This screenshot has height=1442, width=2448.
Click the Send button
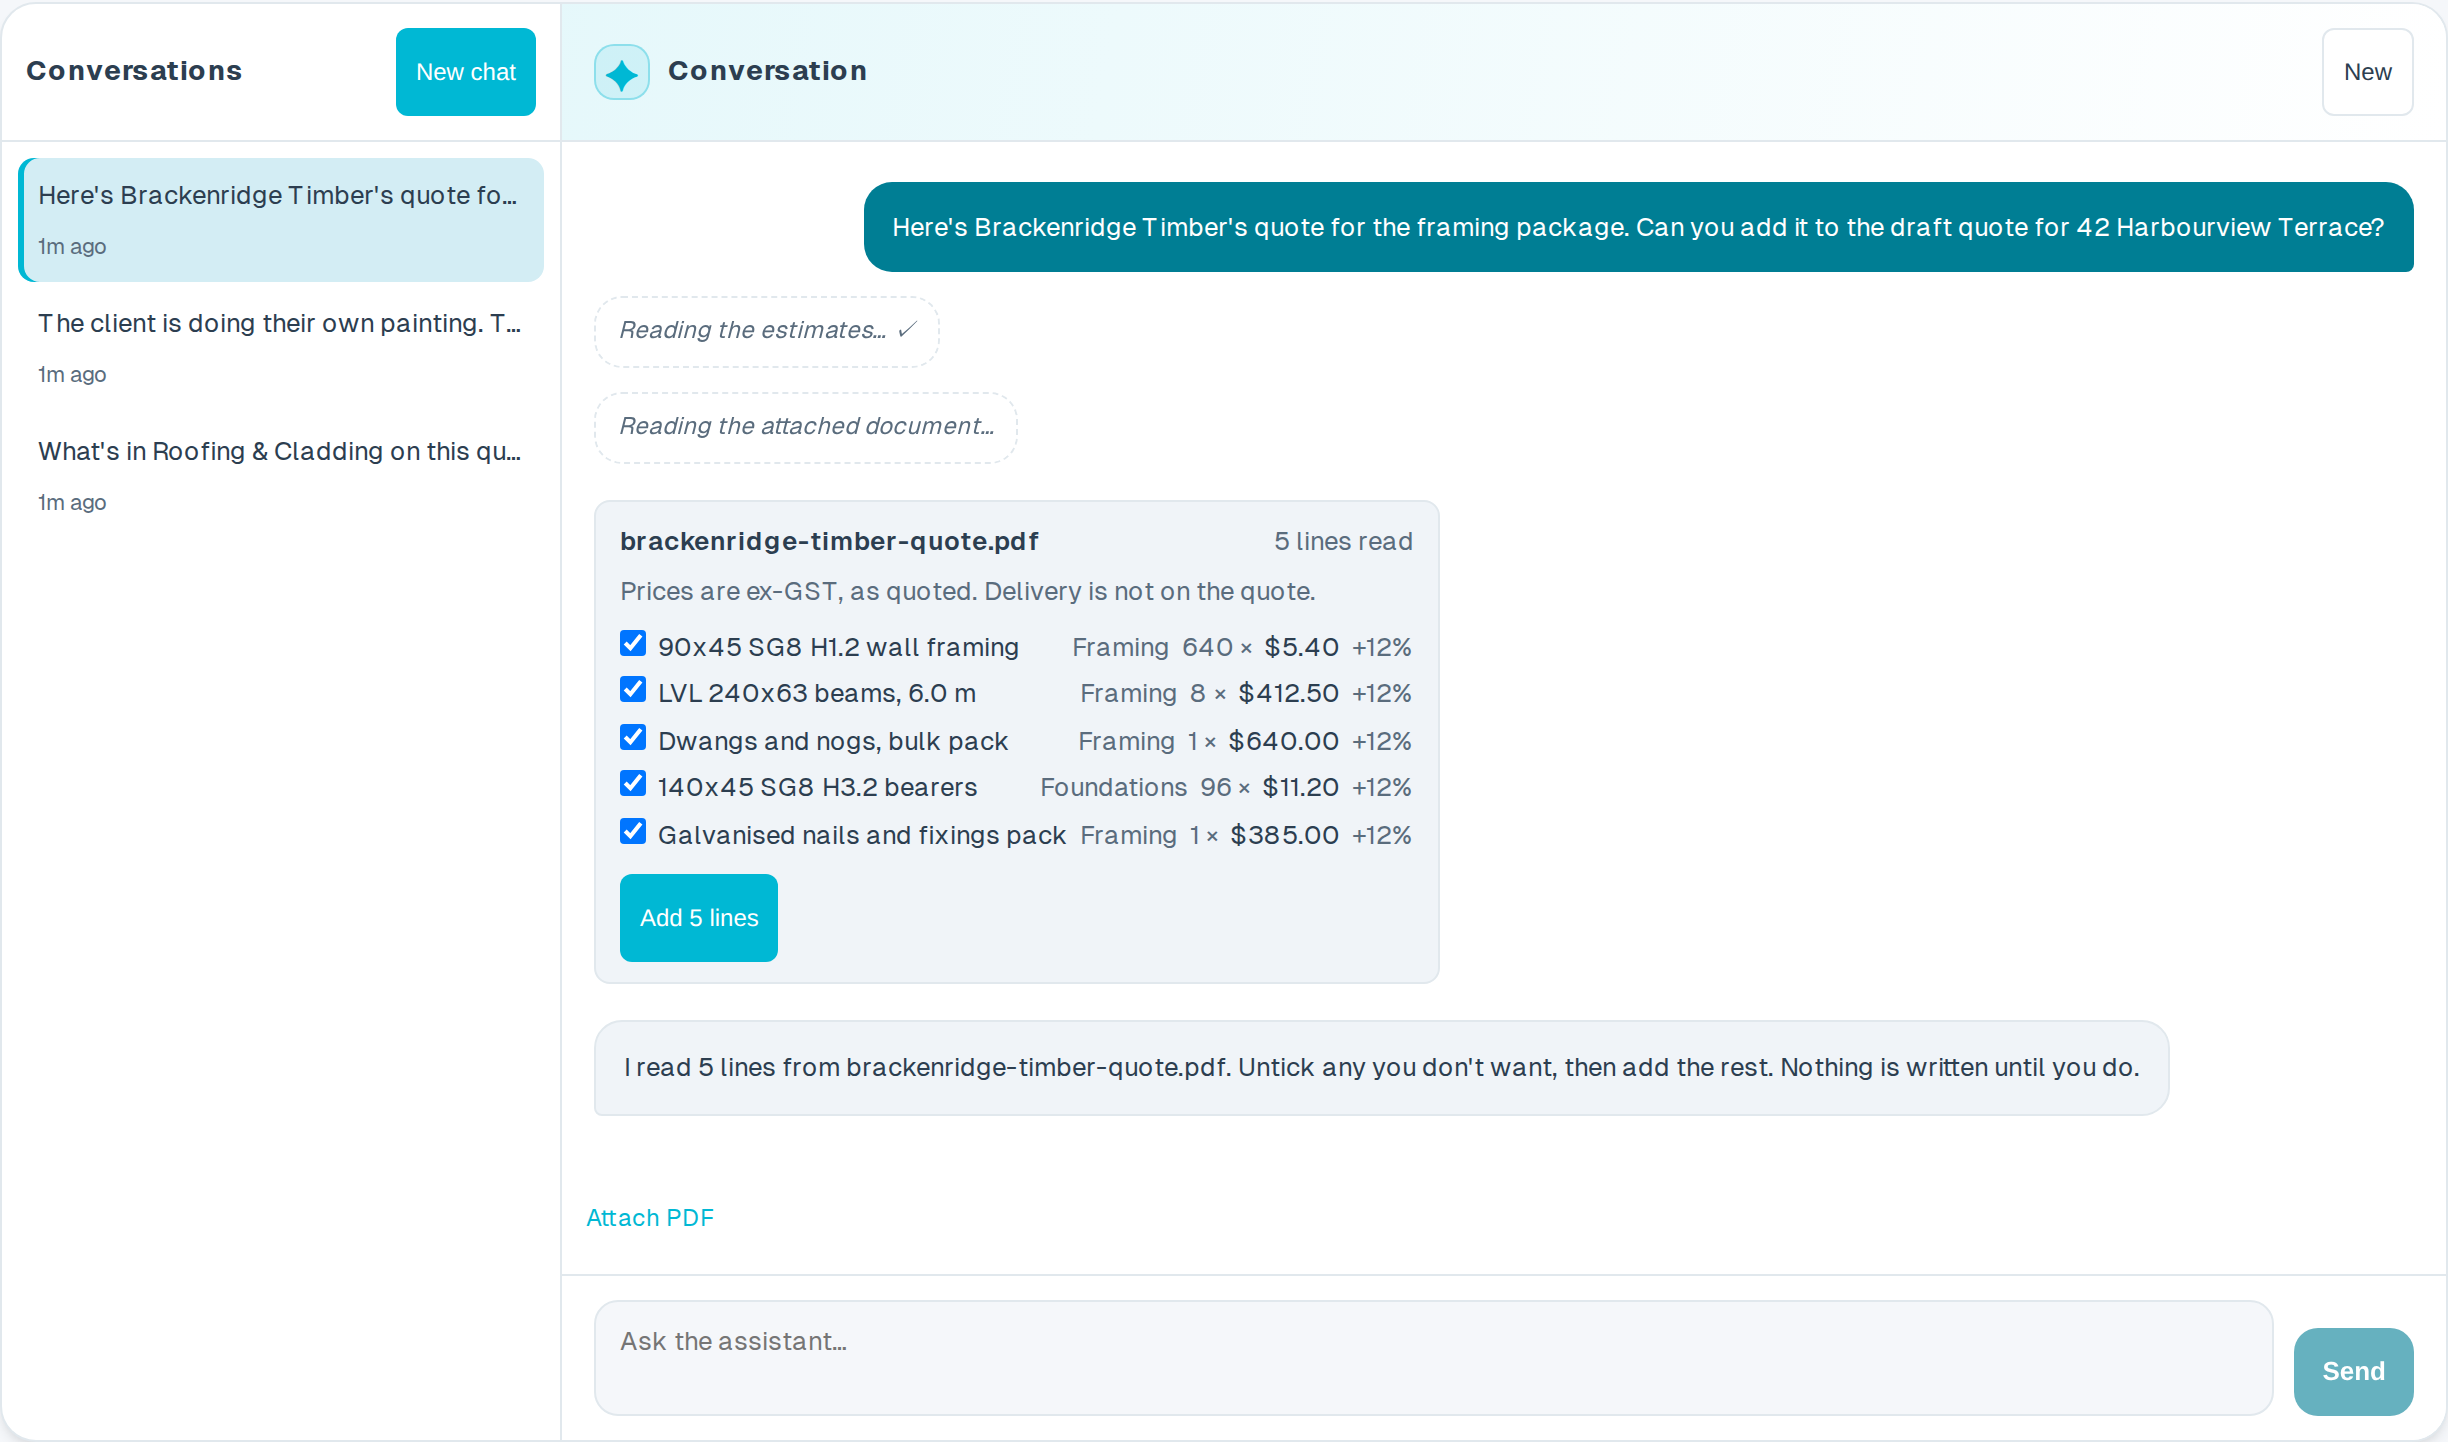[2353, 1372]
